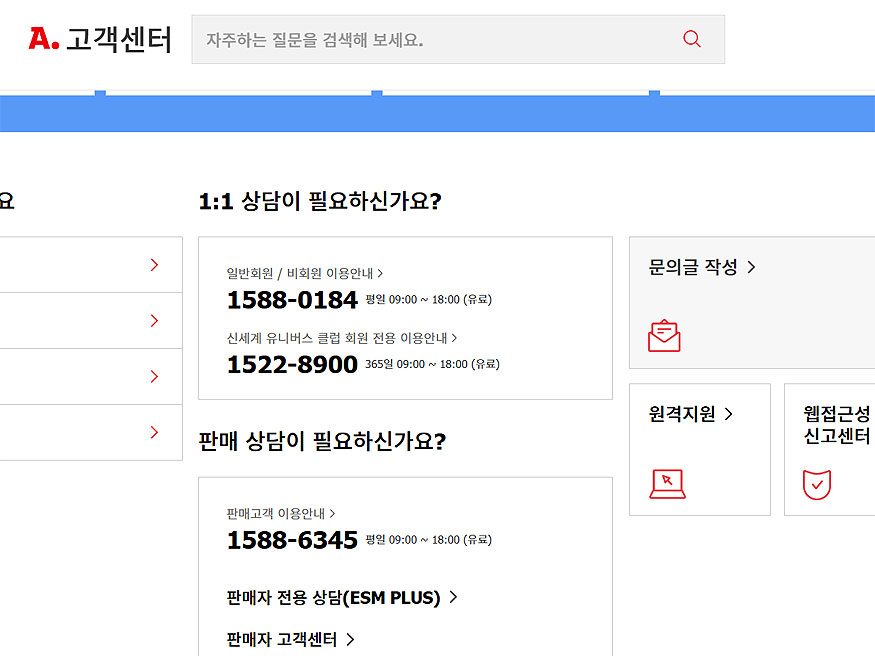Go to 판매자 고객센터
The width and height of the screenshot is (875, 656).
(291, 639)
